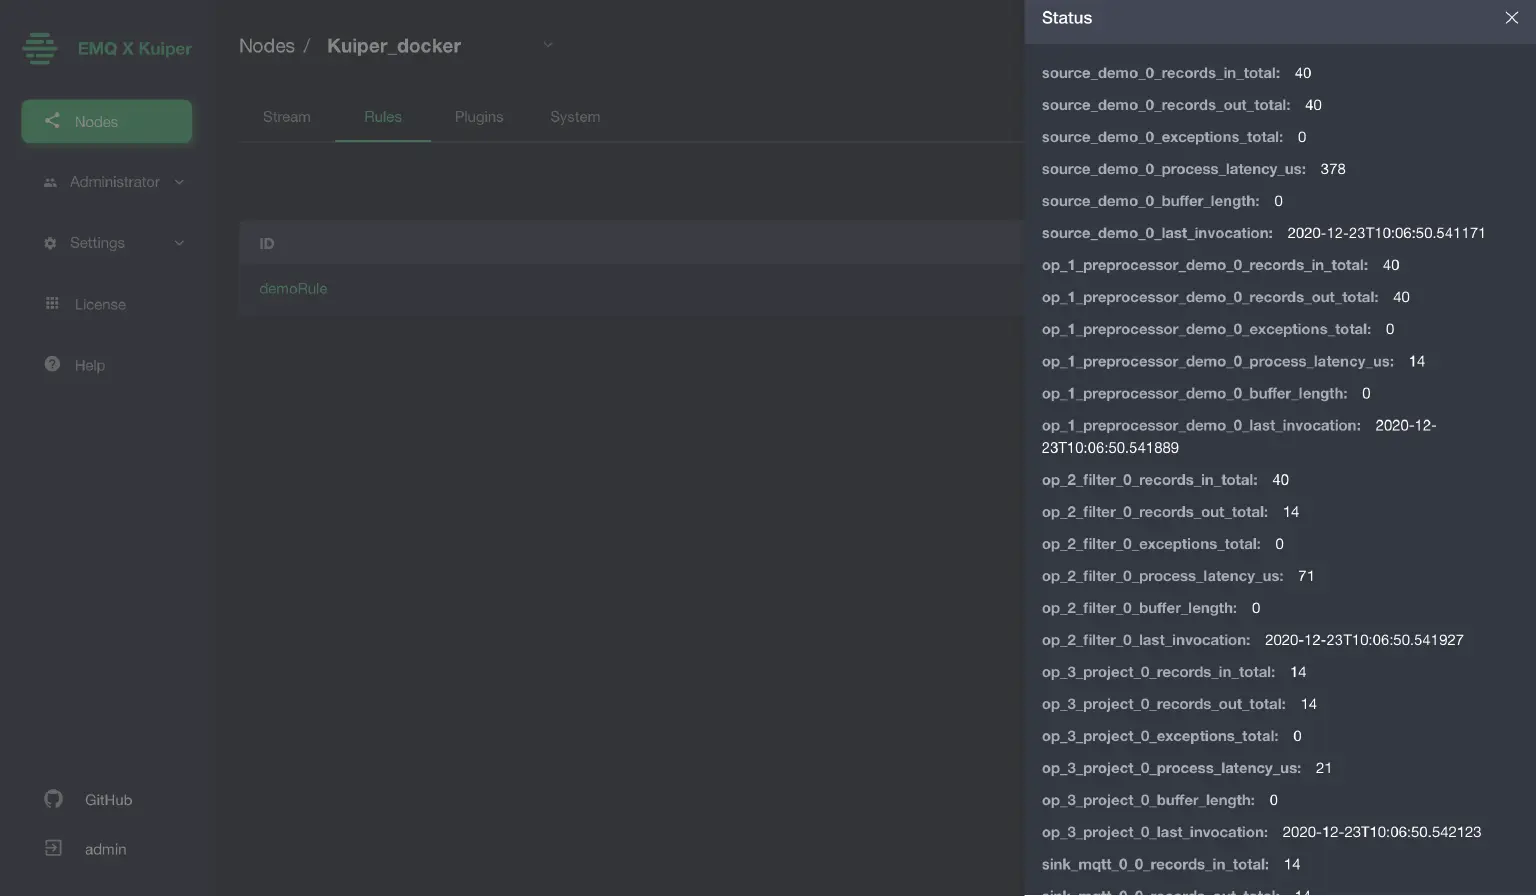Click the Settings gear icon
Viewport: 1536px width, 896px height.
coord(50,243)
